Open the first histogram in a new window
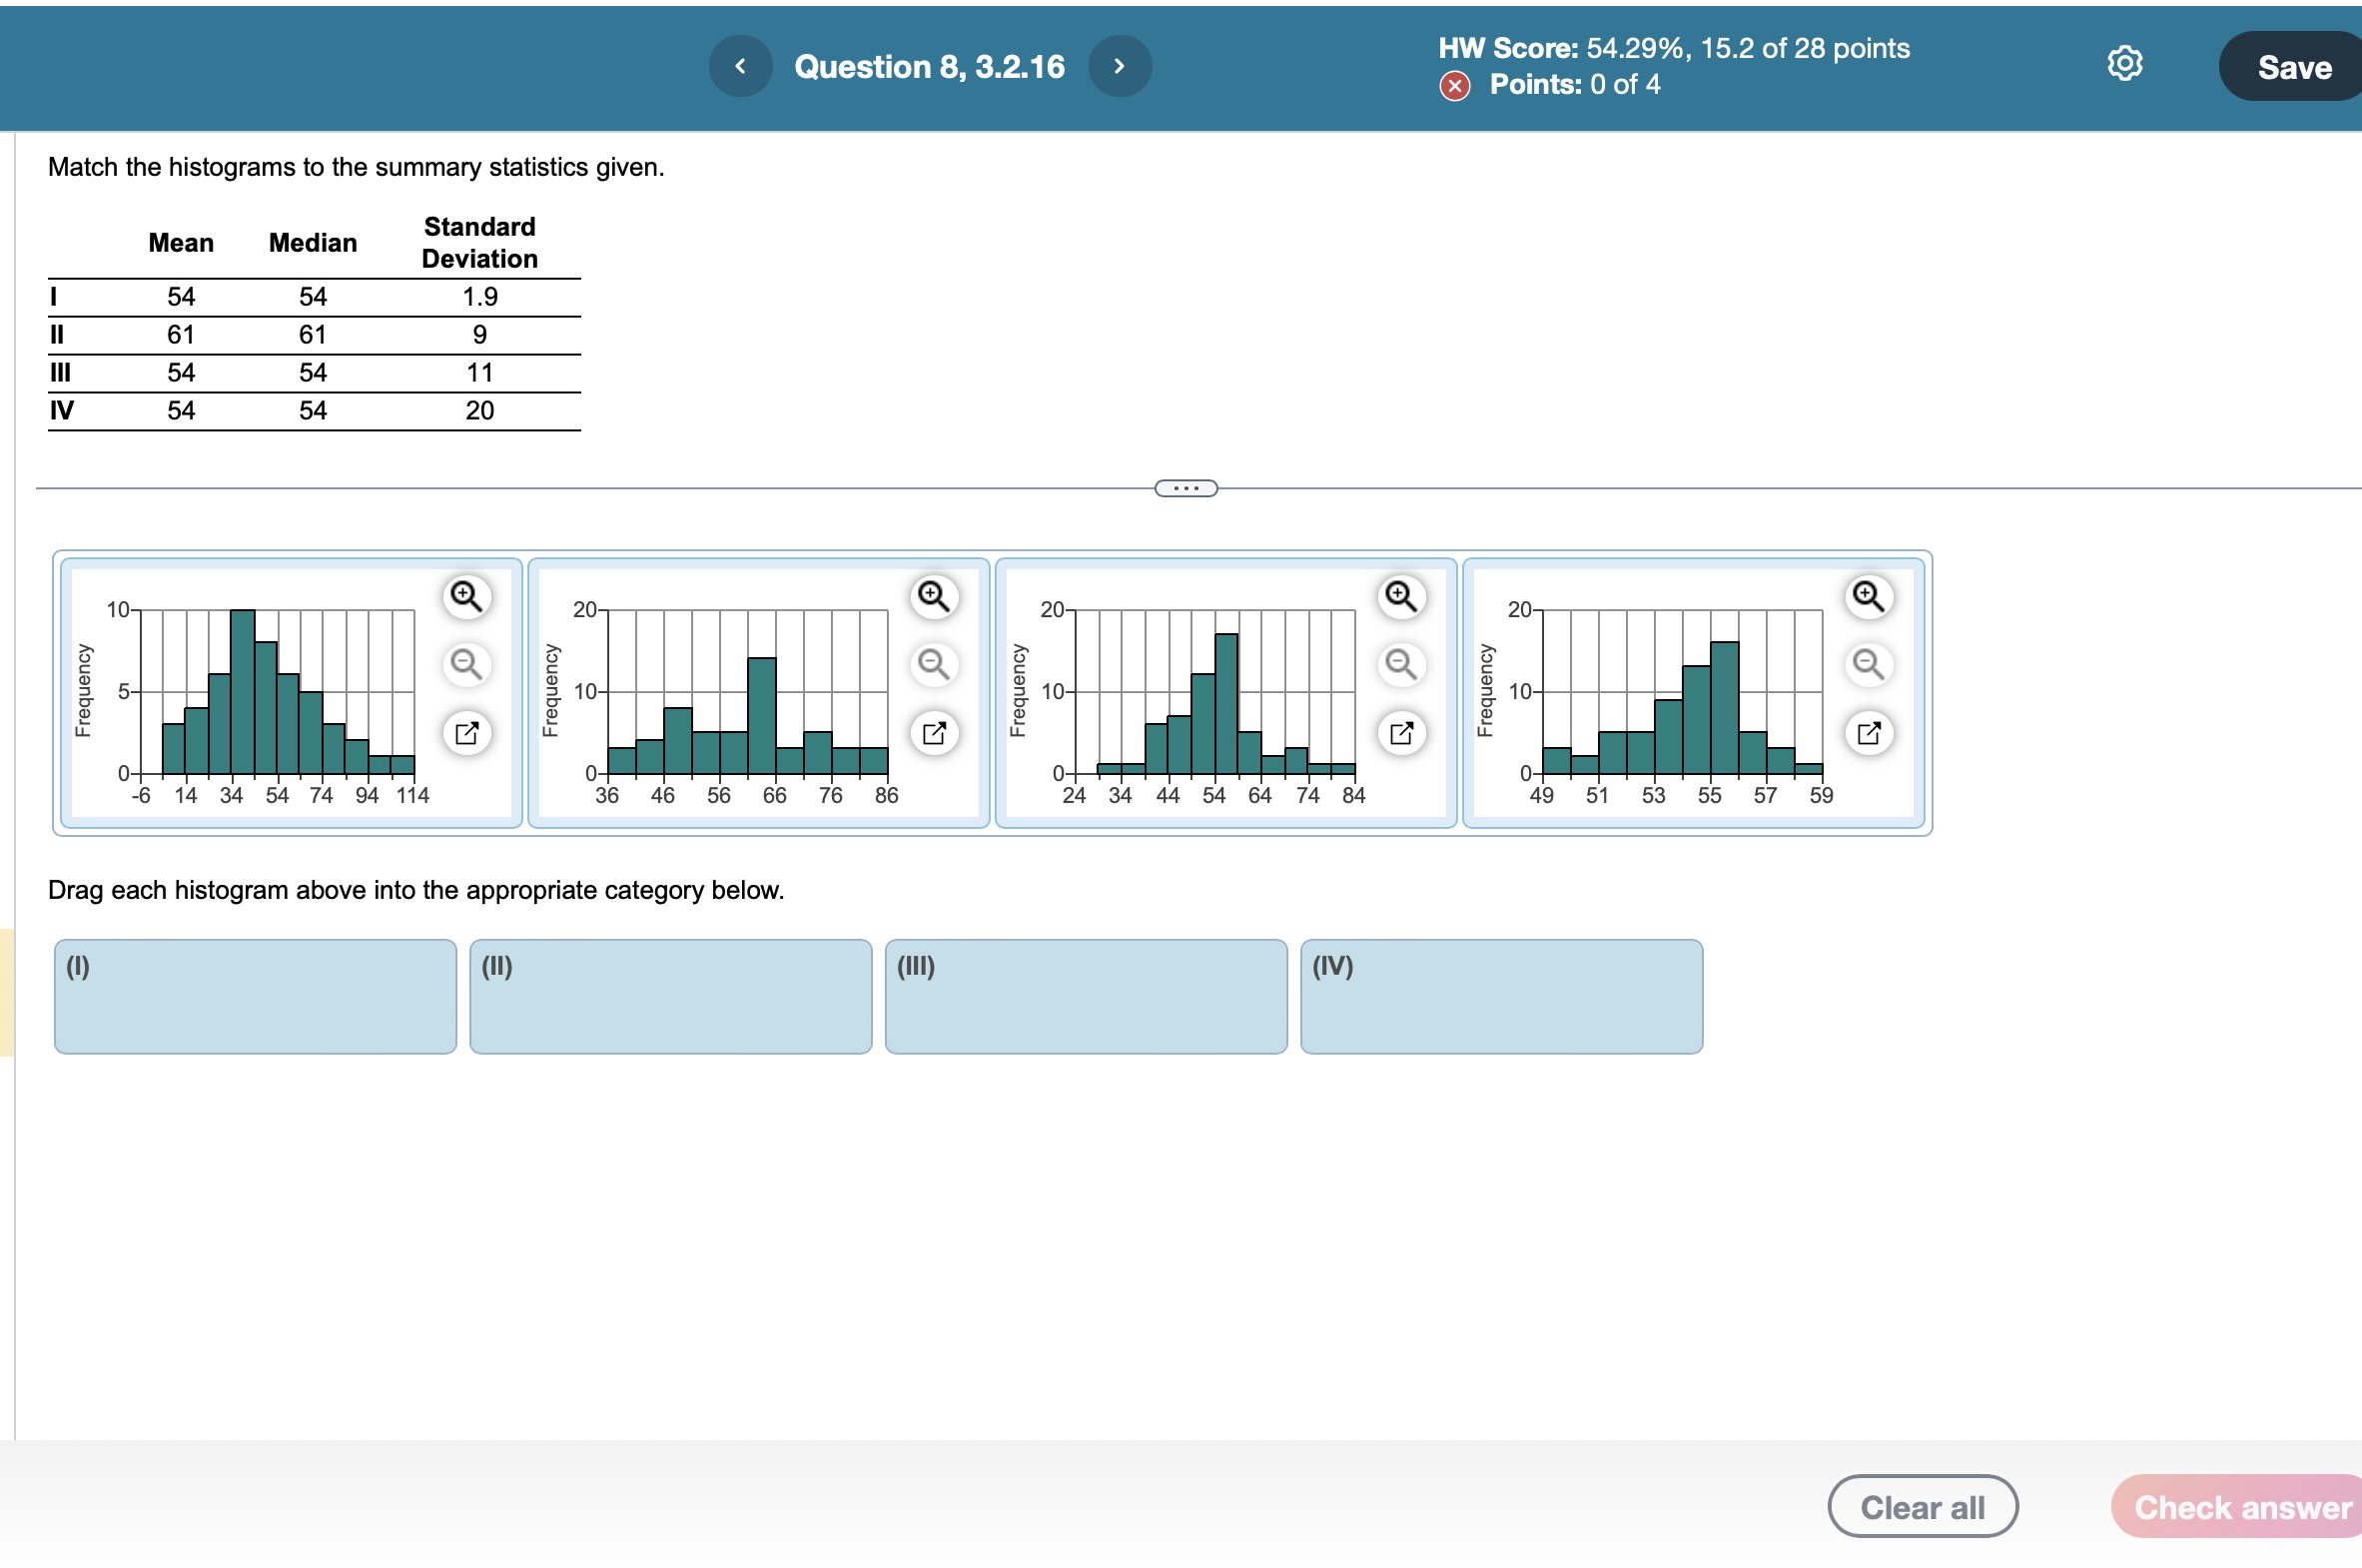 tap(466, 732)
